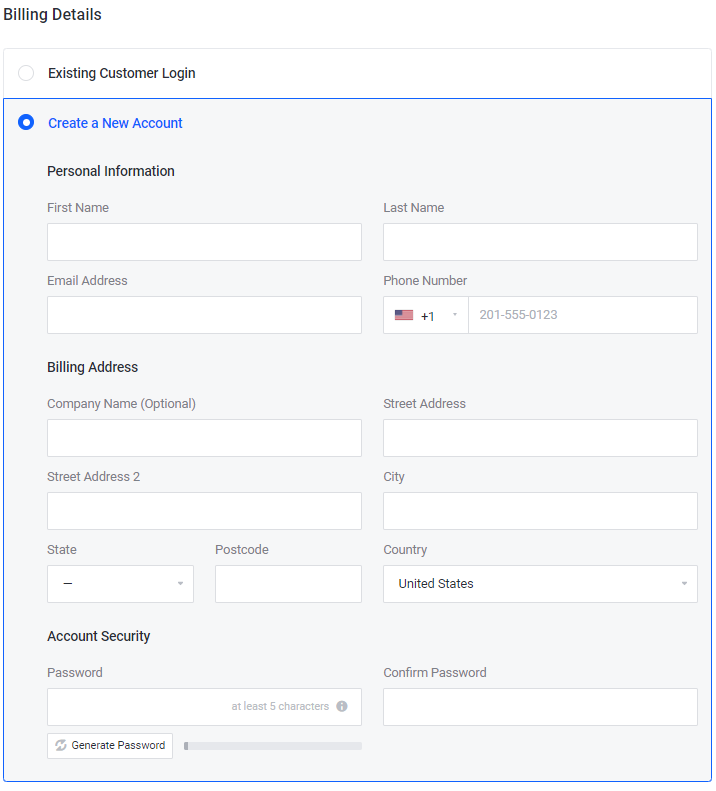Select the Create a New Account radio button
The width and height of the screenshot is (716, 791).
click(x=26, y=123)
